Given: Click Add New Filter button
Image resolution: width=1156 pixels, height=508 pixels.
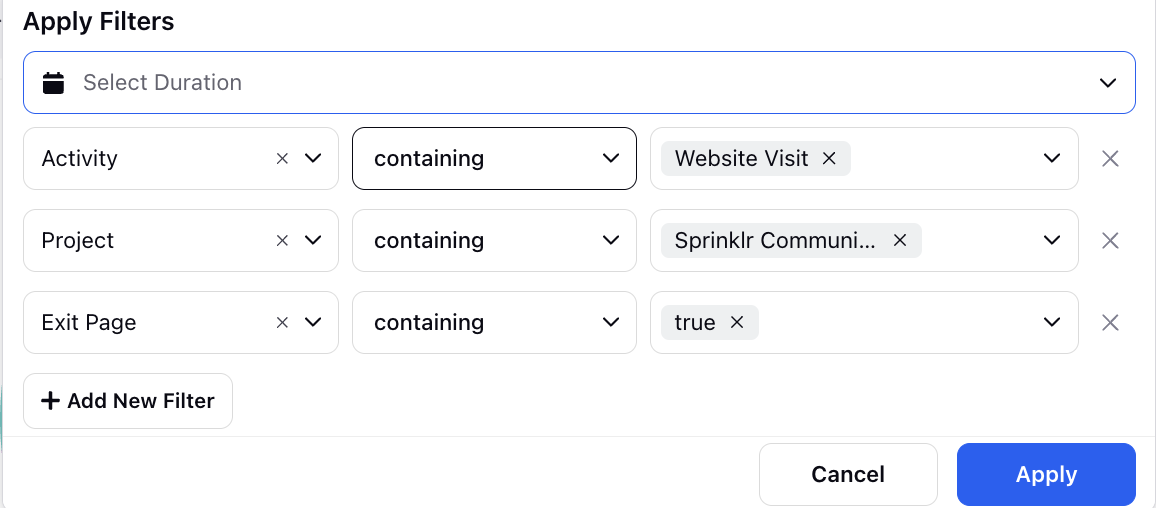Looking at the screenshot, I should pos(128,401).
